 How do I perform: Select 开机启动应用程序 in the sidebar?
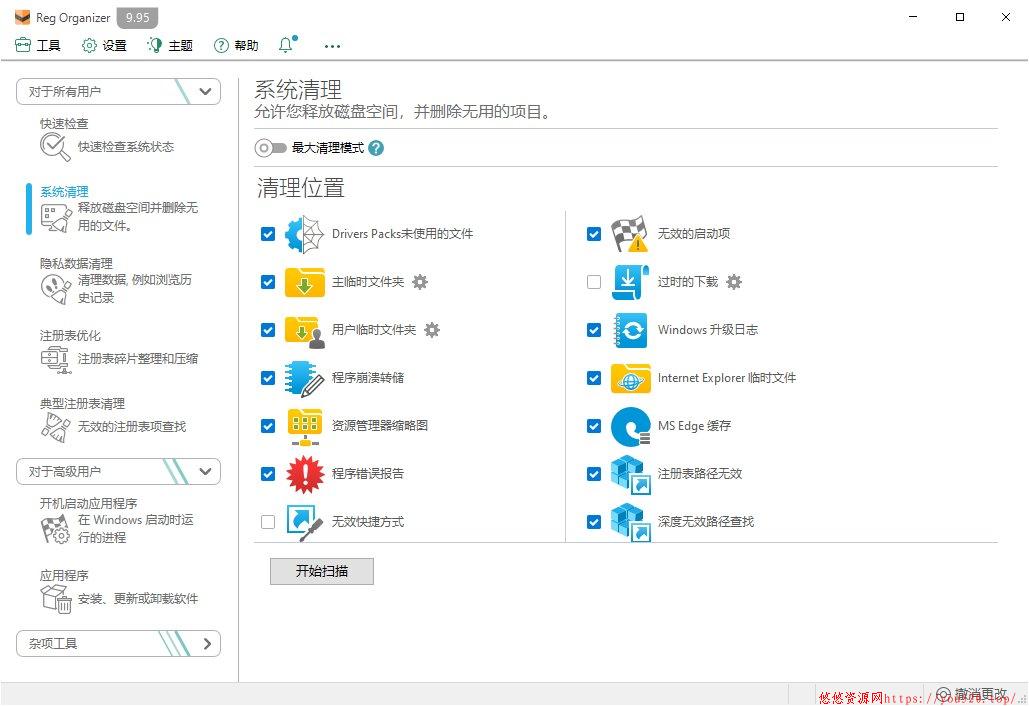pos(118,520)
